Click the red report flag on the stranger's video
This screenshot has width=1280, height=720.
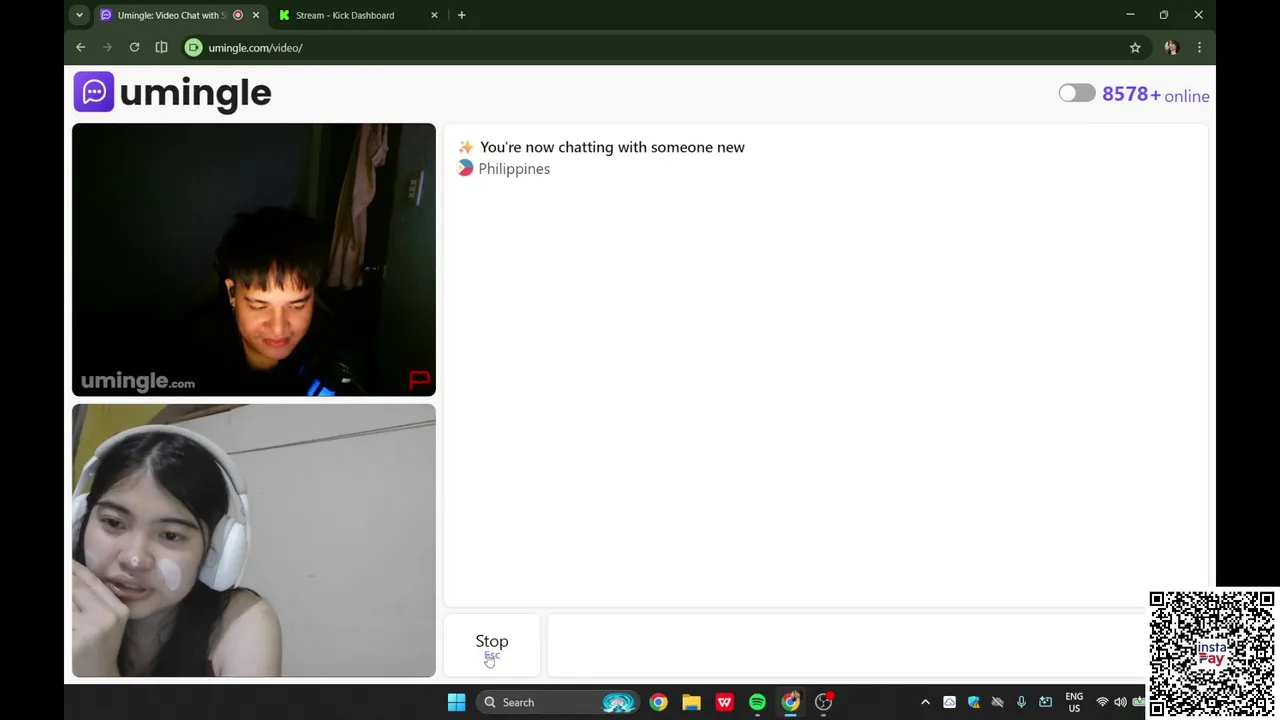pyautogui.click(x=419, y=380)
